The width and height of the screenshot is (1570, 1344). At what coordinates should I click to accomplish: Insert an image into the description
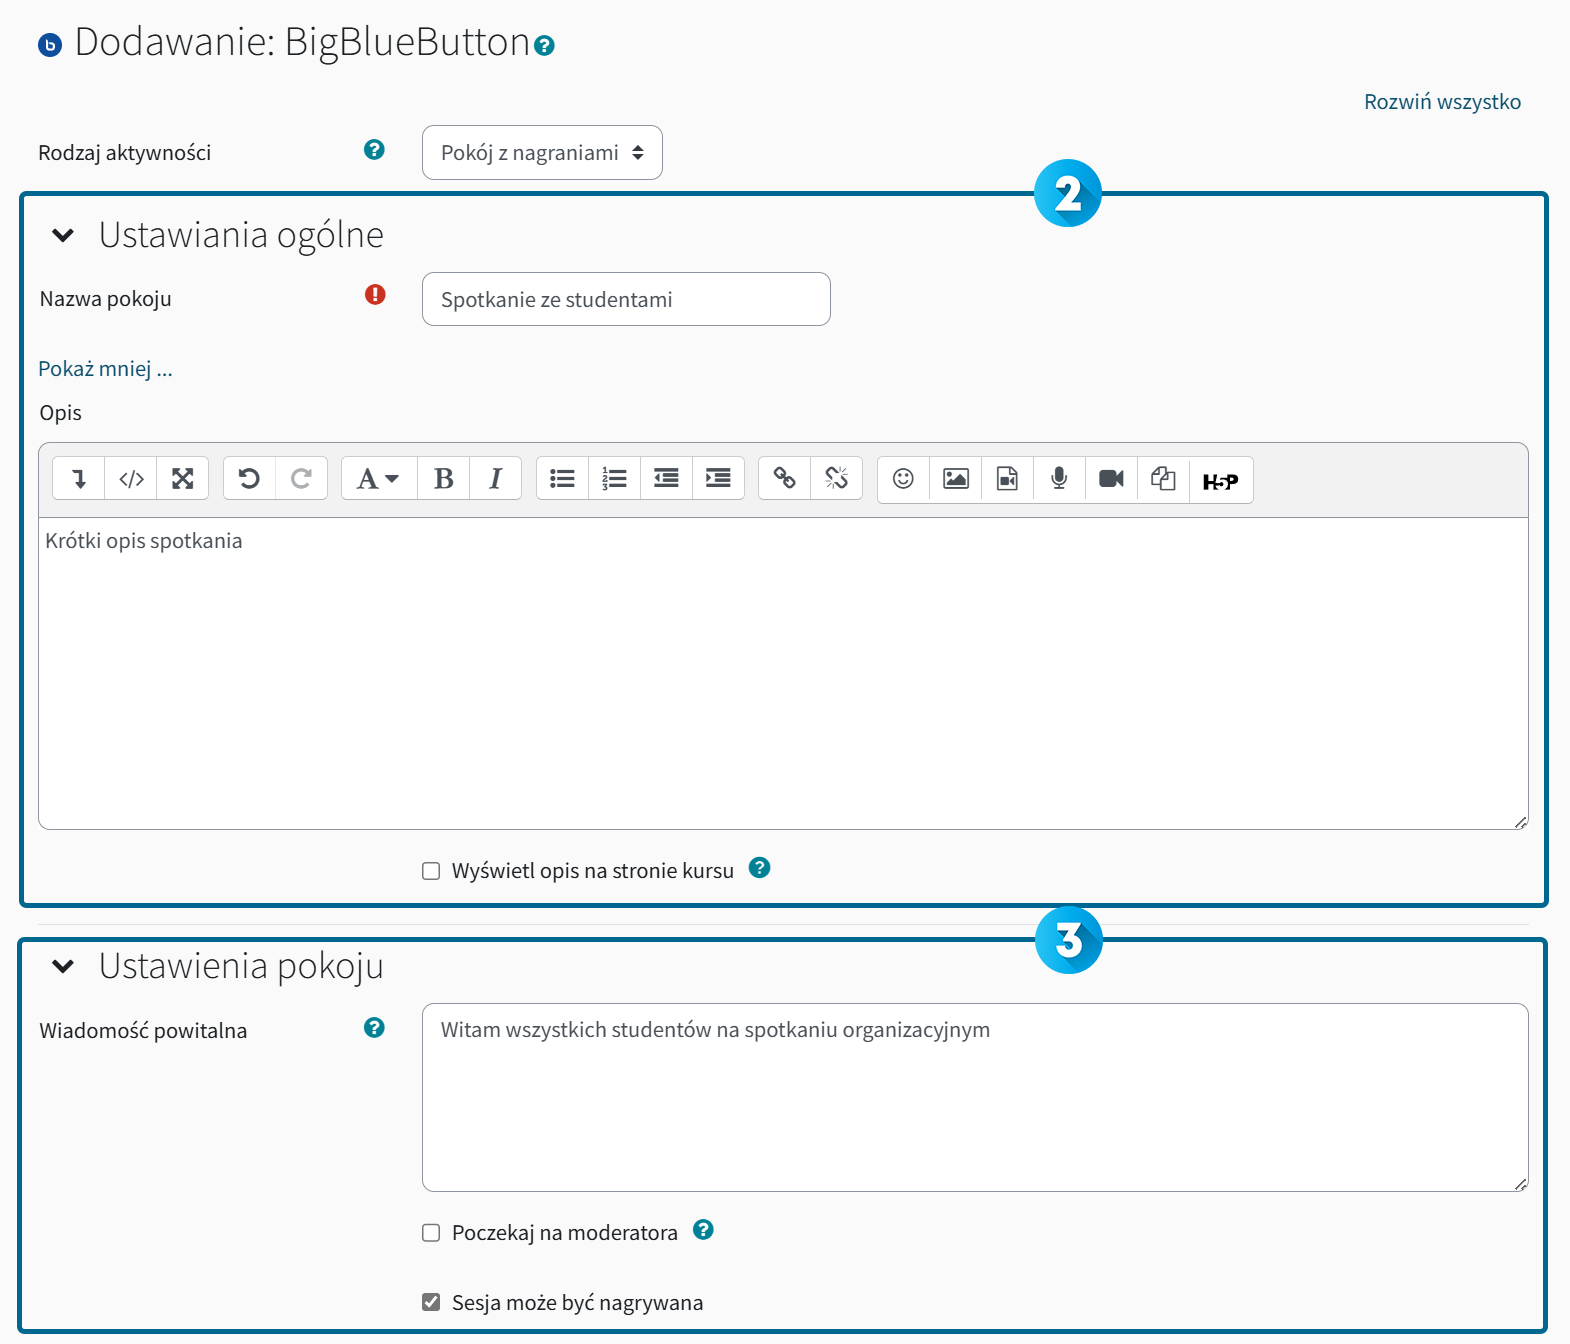pos(956,479)
